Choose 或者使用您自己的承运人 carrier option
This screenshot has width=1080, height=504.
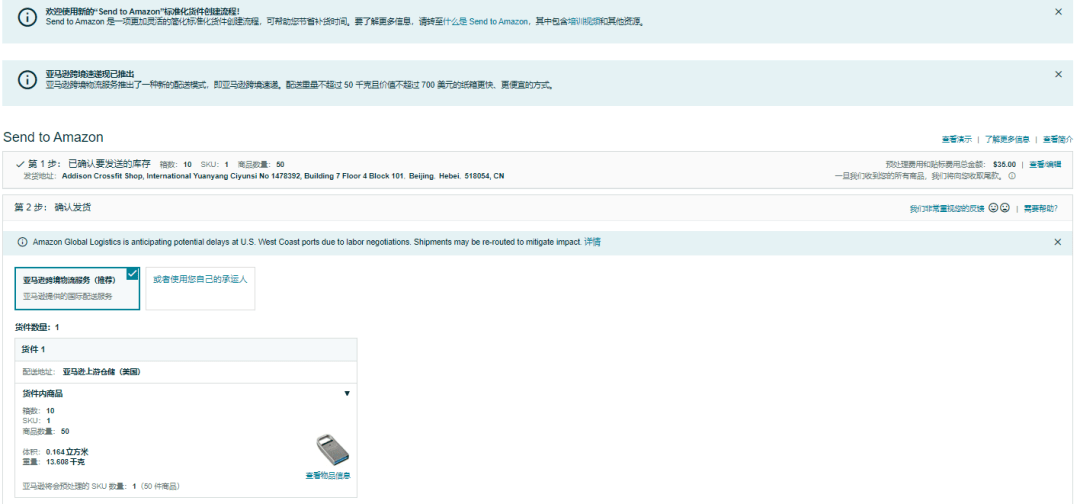pyautogui.click(x=200, y=280)
